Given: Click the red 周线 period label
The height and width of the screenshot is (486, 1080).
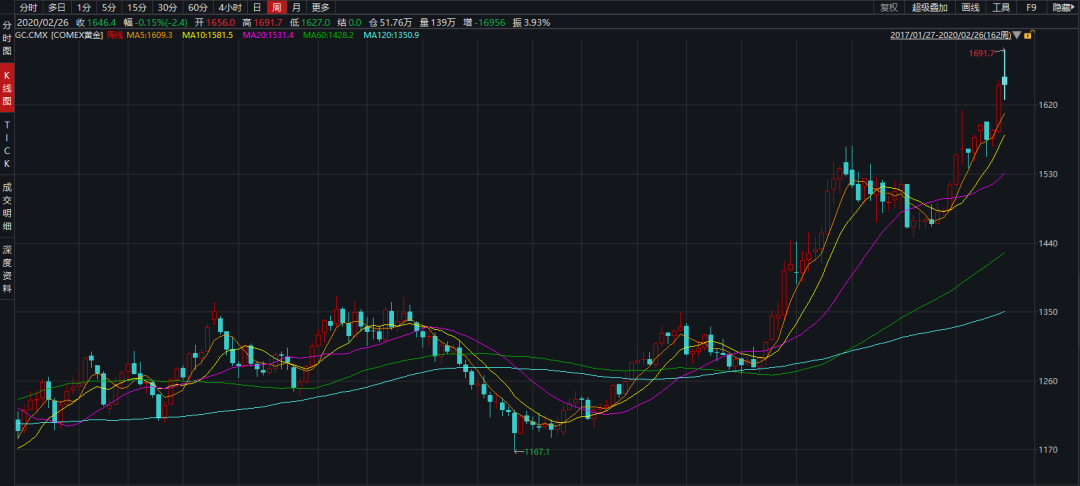Looking at the screenshot, I should (x=115, y=34).
